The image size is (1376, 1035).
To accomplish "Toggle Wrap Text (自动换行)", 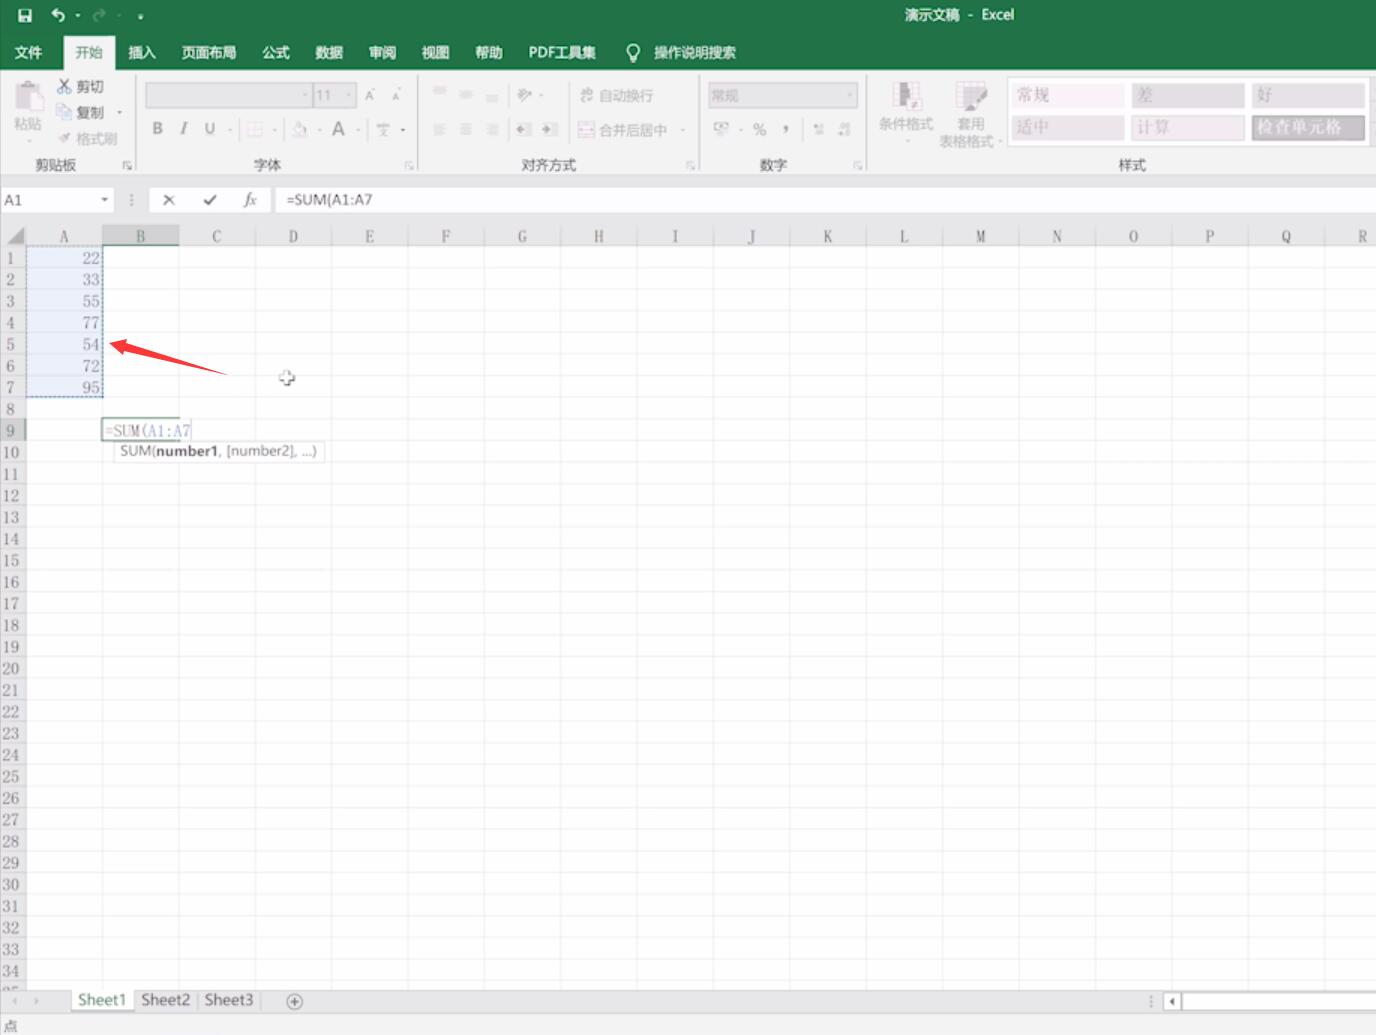I will [x=616, y=95].
